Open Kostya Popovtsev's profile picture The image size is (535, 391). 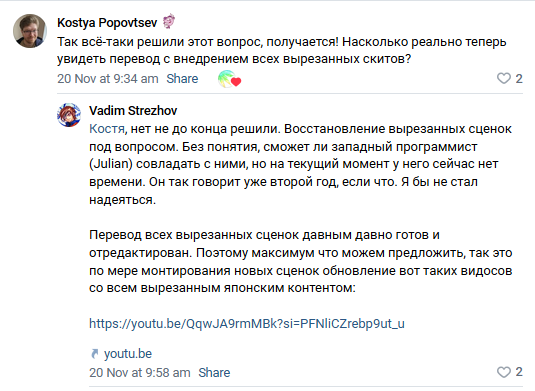30,31
